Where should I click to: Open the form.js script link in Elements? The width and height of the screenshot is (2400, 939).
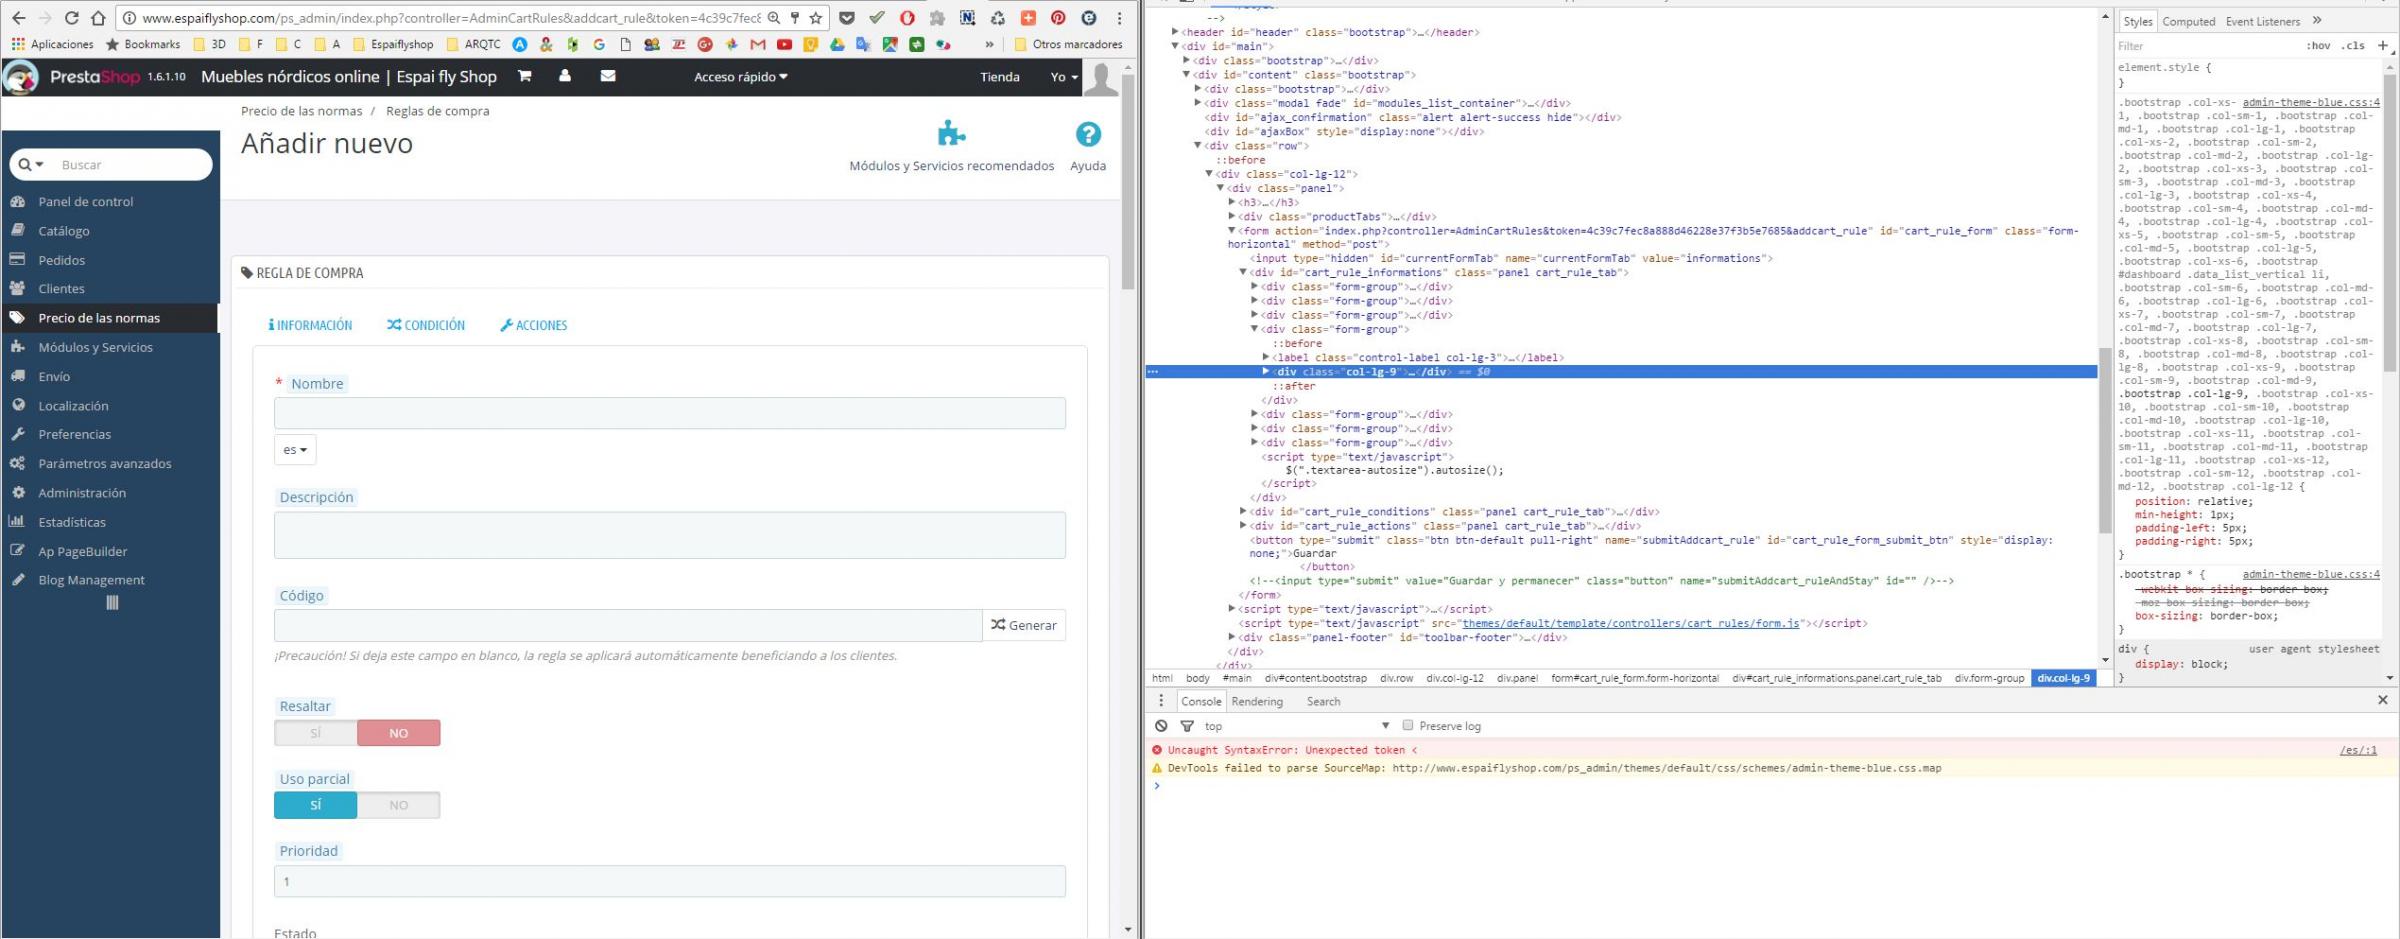[1631, 623]
